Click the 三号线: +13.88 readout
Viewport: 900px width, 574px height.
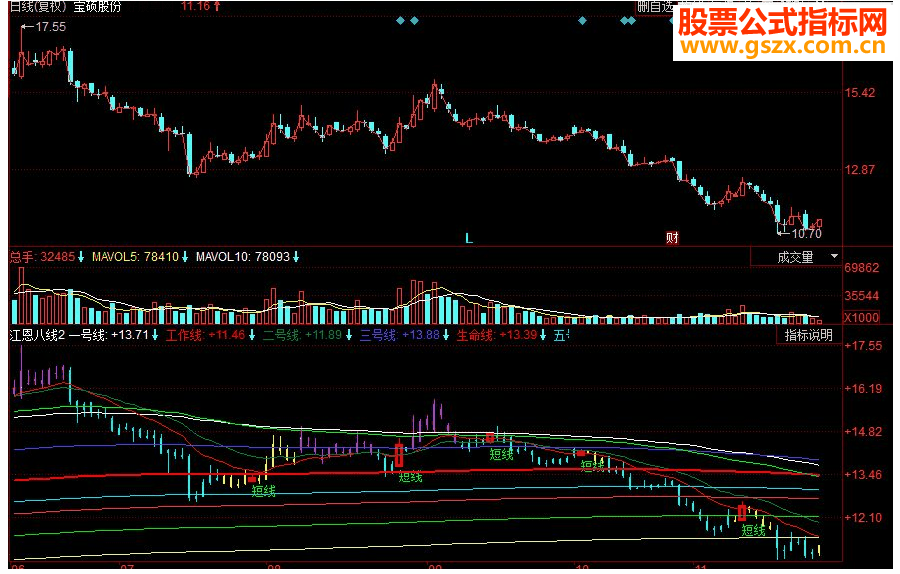(399, 335)
